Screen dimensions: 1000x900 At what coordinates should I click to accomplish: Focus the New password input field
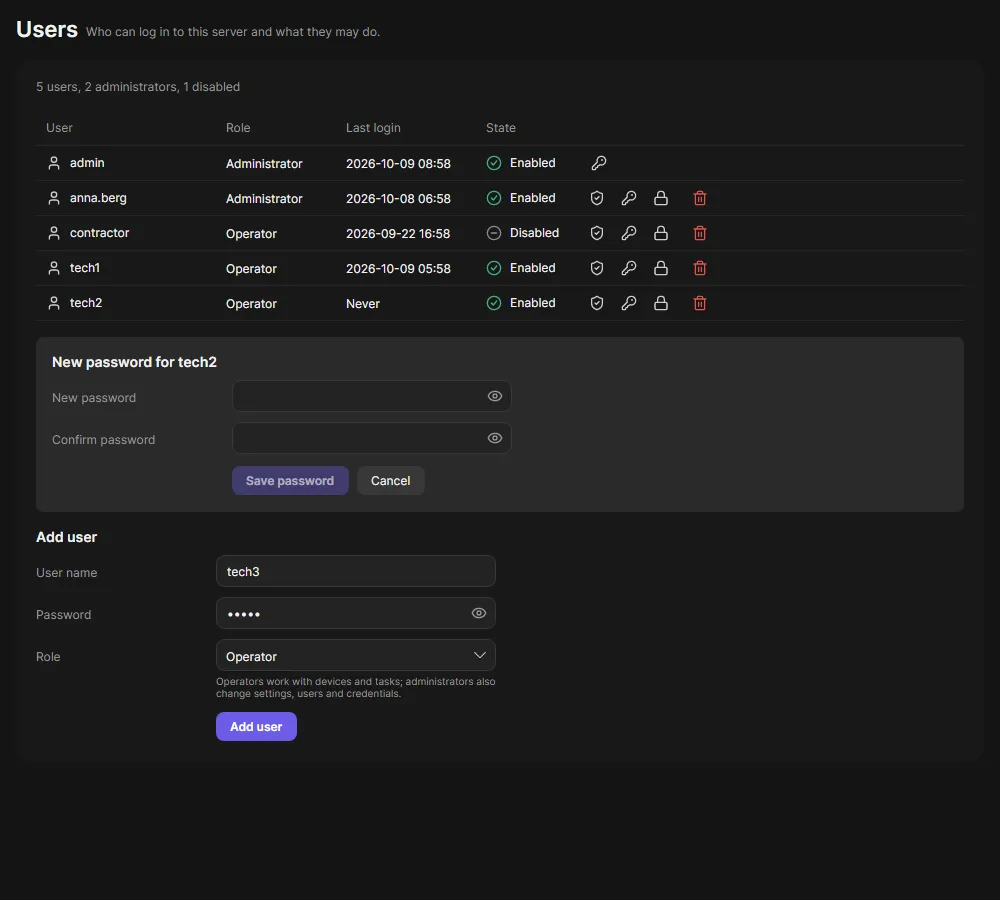coord(371,396)
